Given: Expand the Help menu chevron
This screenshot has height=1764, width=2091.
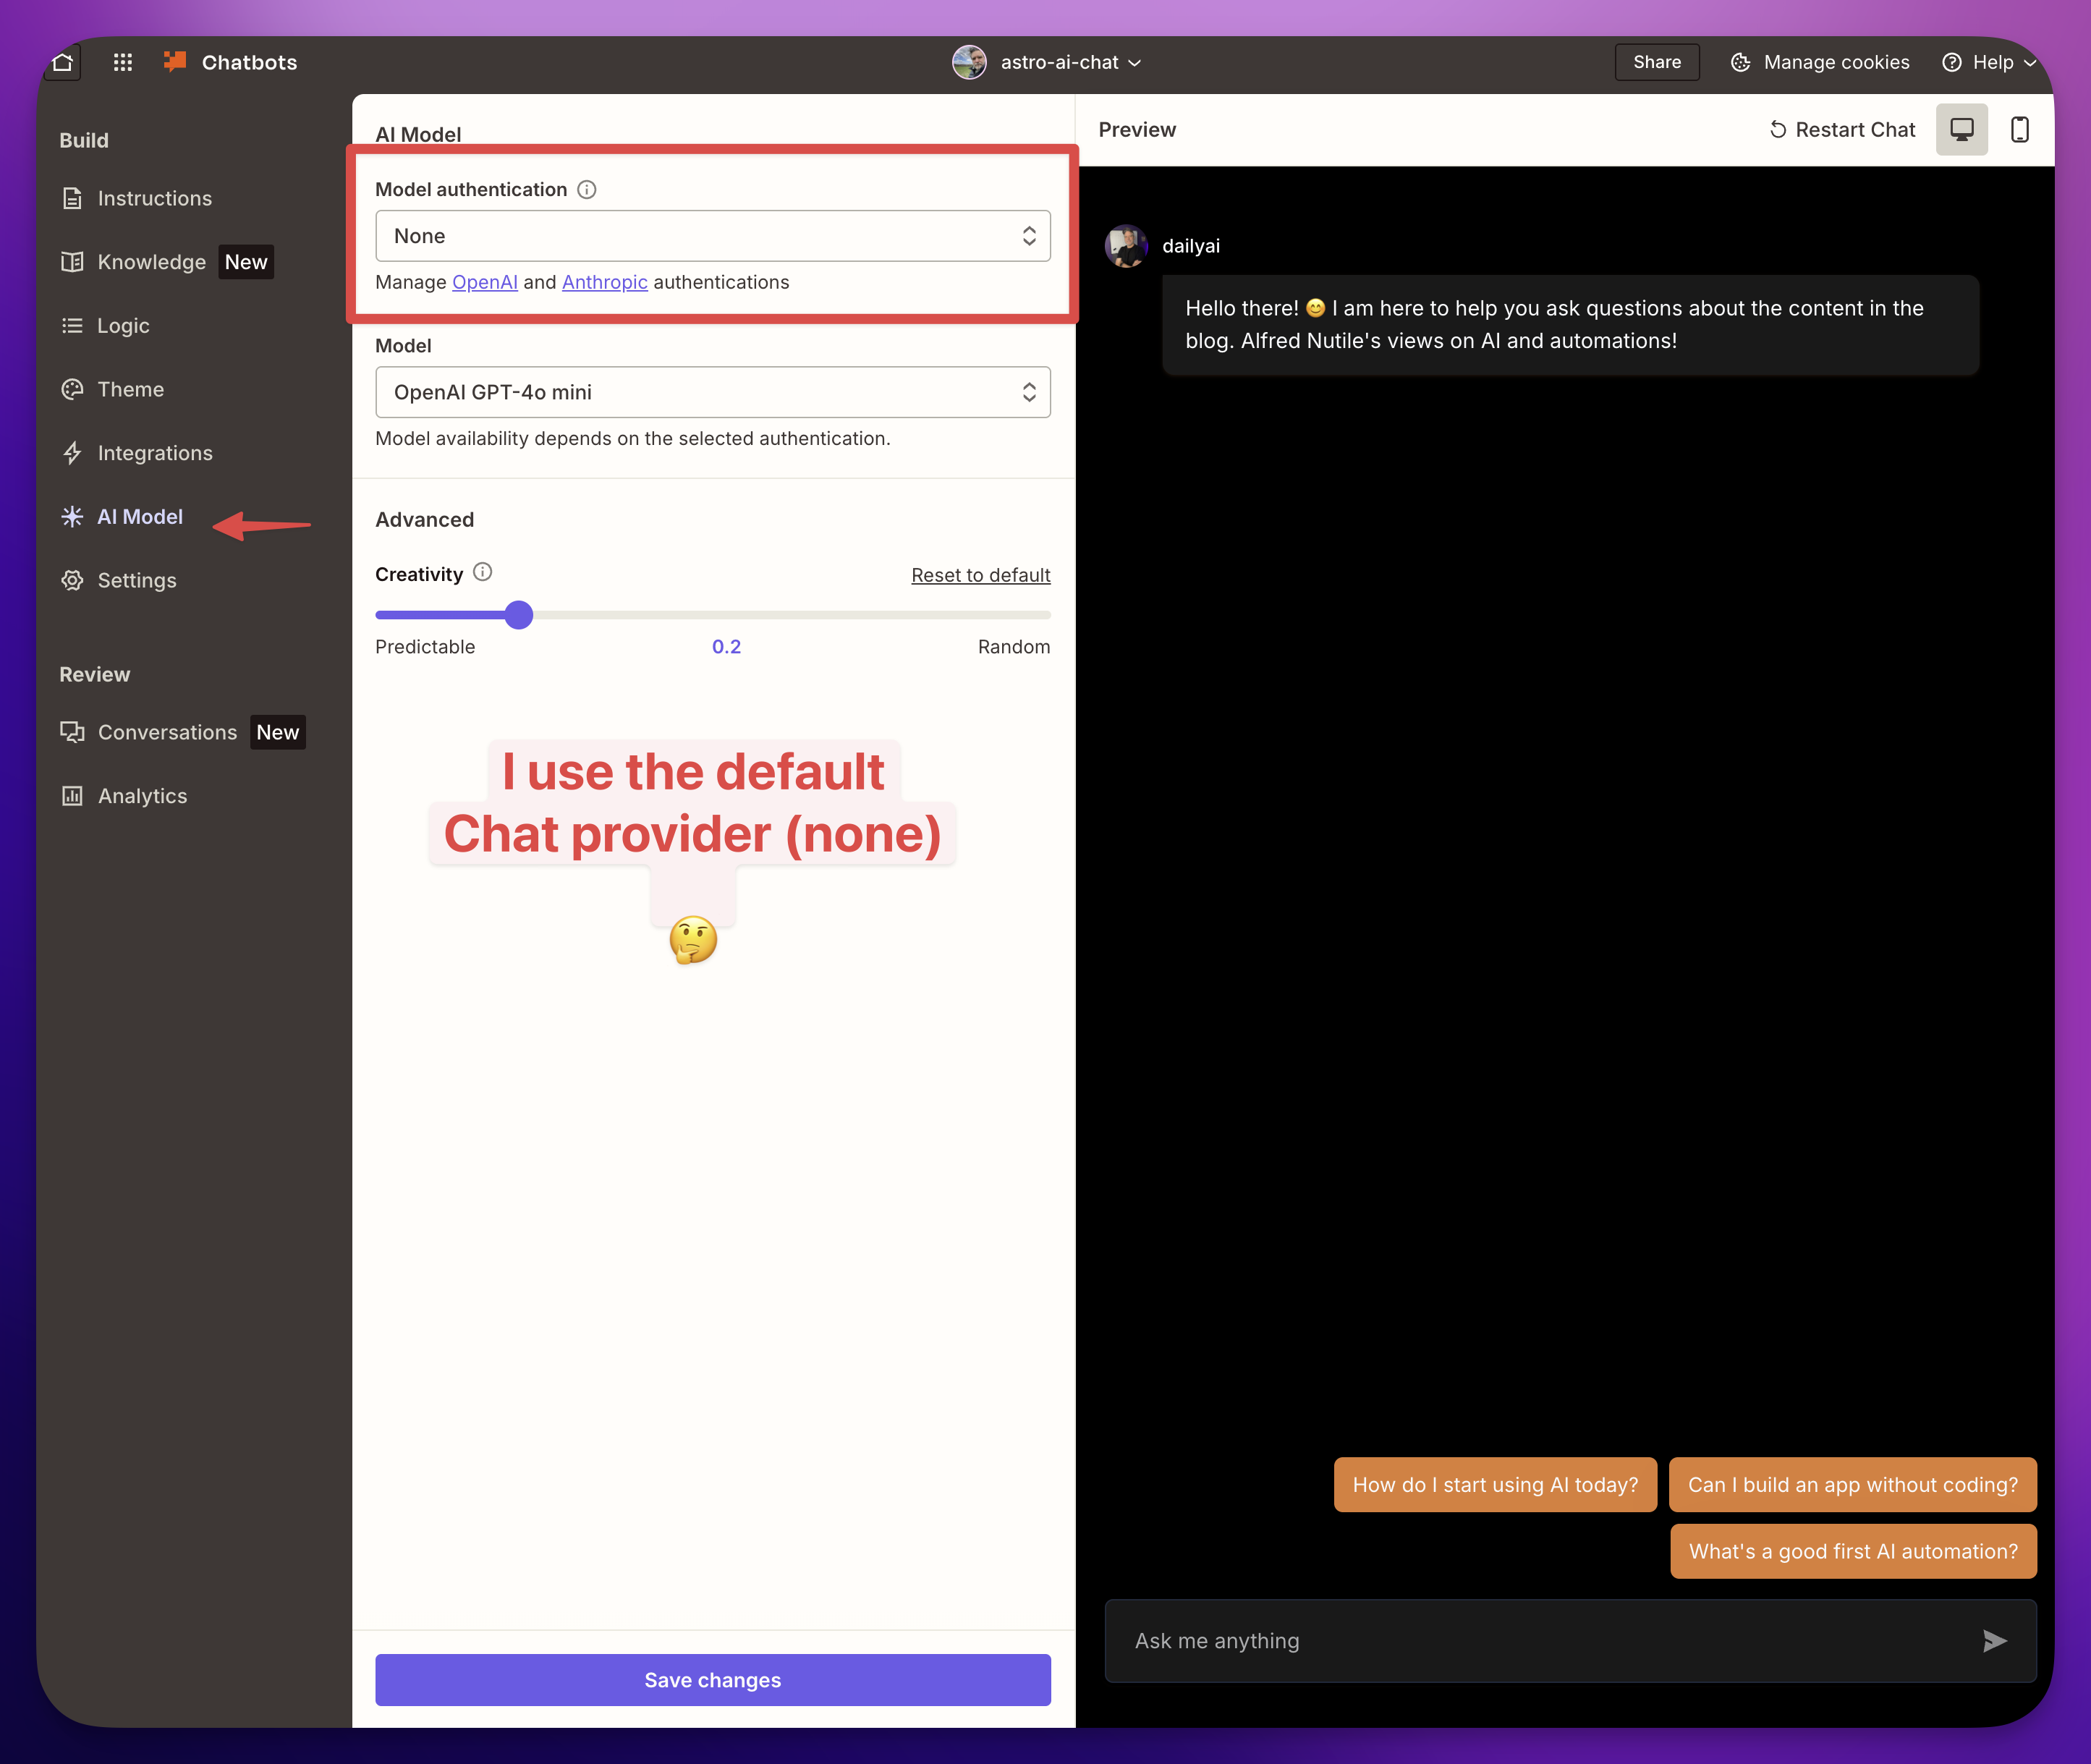Looking at the screenshot, I should point(2030,63).
